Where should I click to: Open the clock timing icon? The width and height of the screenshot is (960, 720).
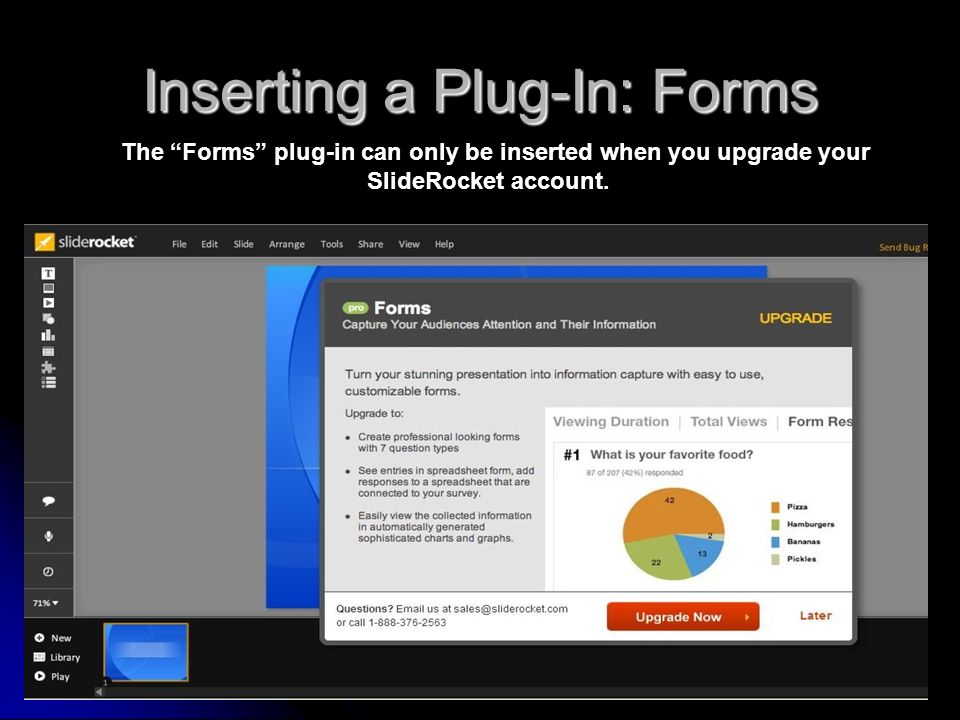(x=48, y=571)
